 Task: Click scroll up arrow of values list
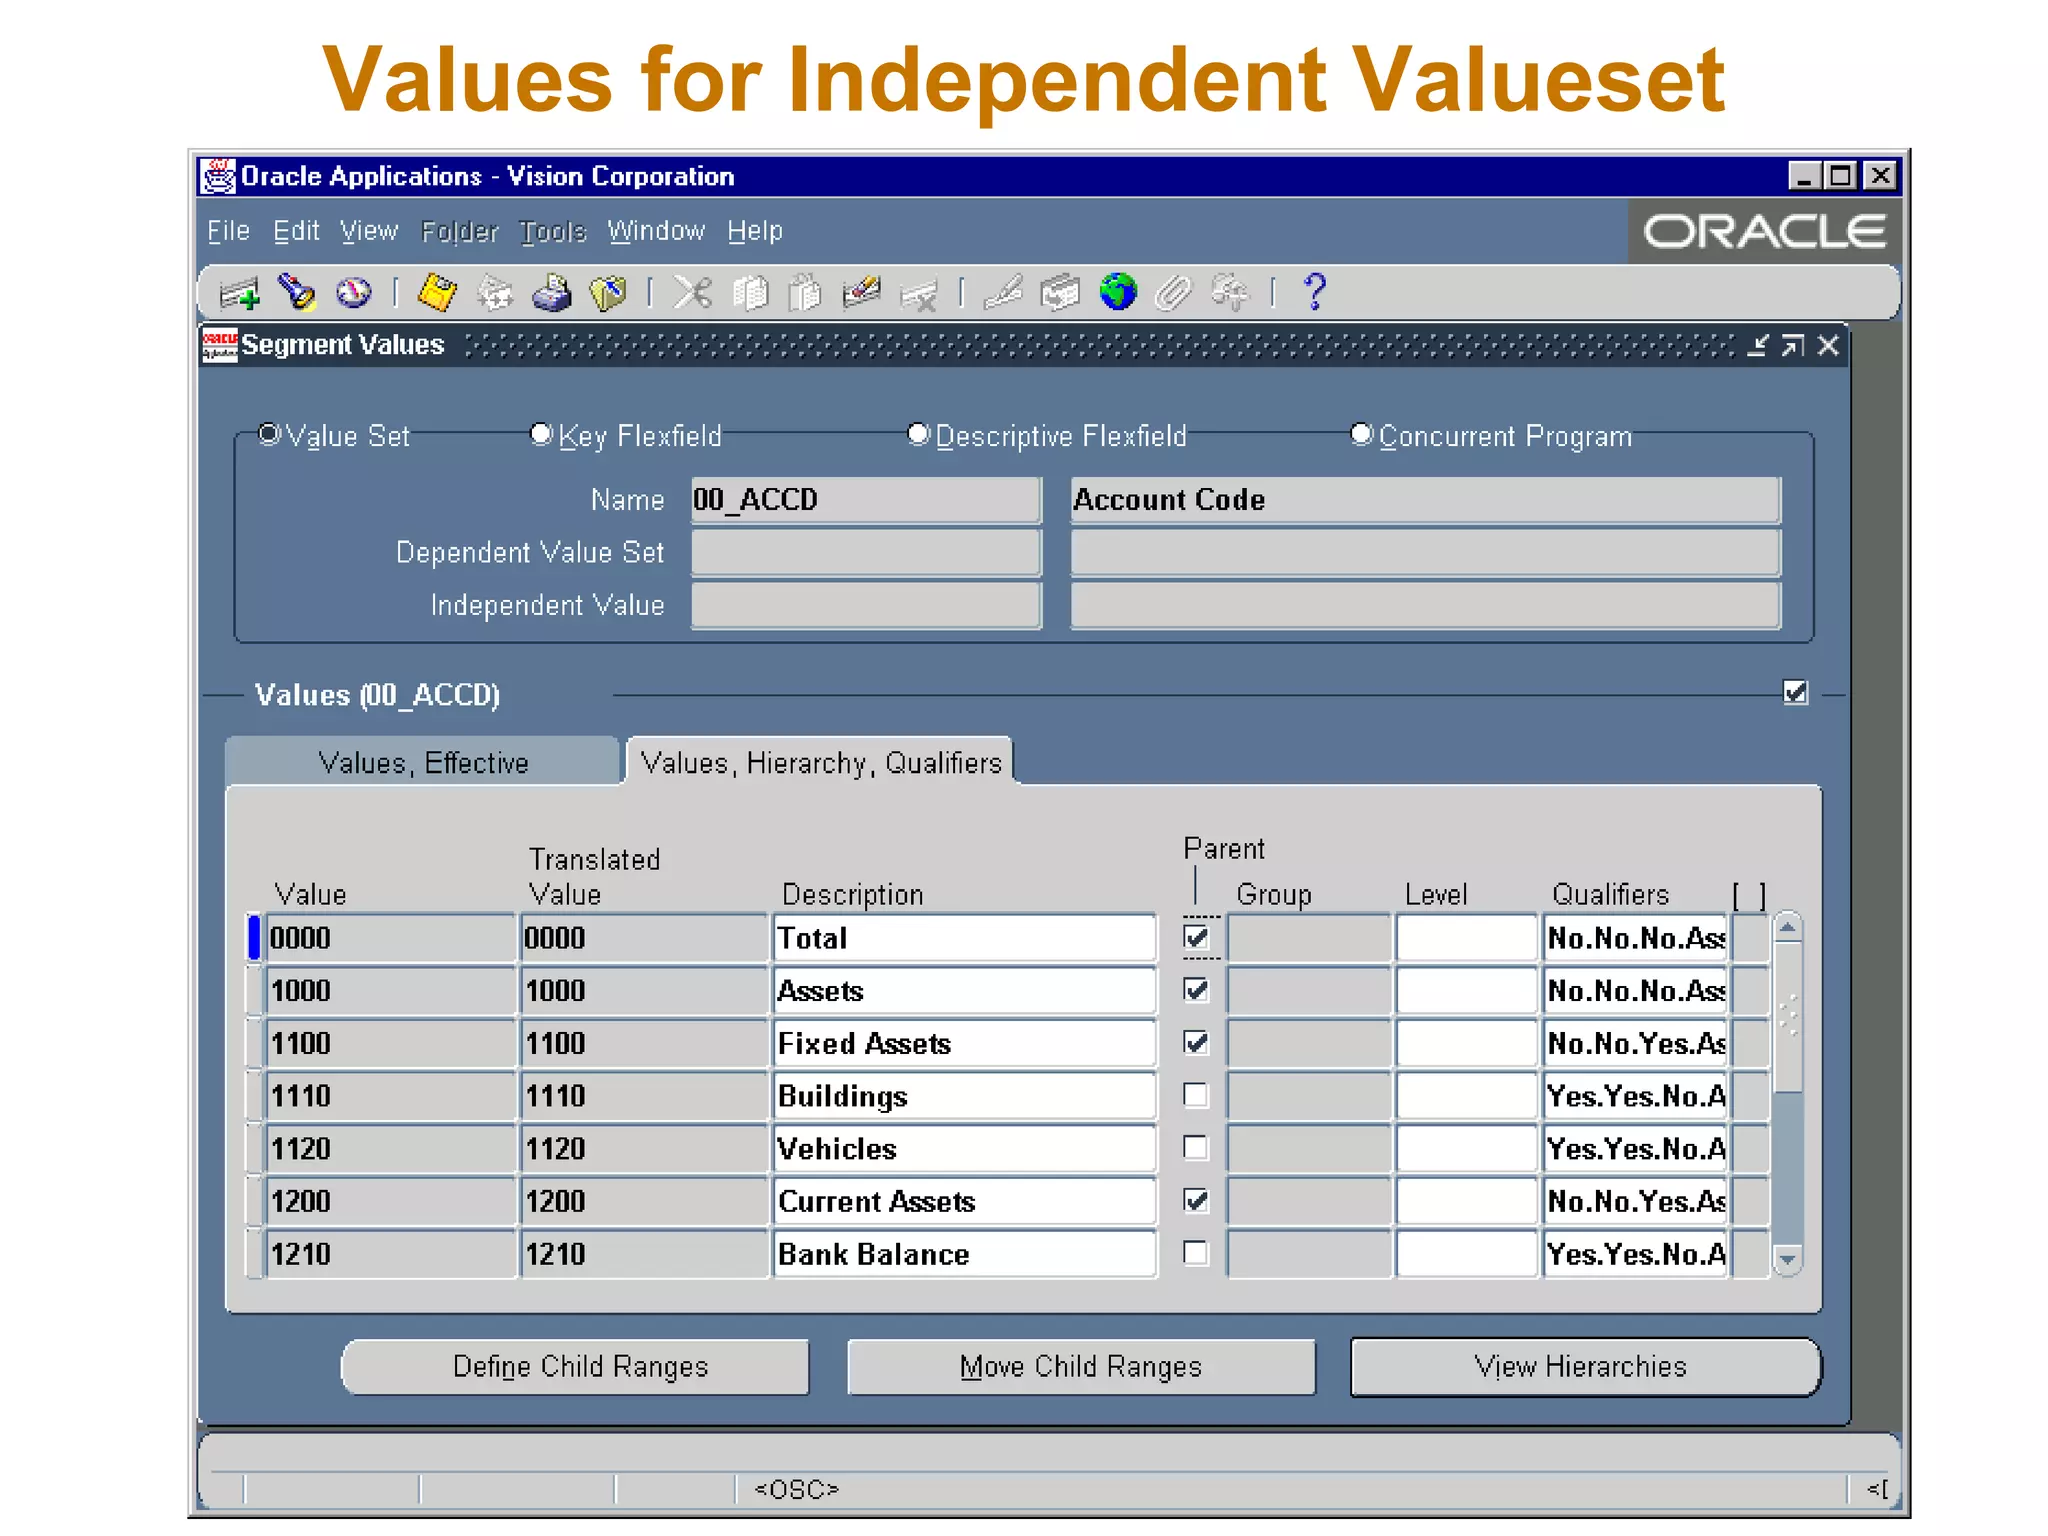[x=1788, y=927]
